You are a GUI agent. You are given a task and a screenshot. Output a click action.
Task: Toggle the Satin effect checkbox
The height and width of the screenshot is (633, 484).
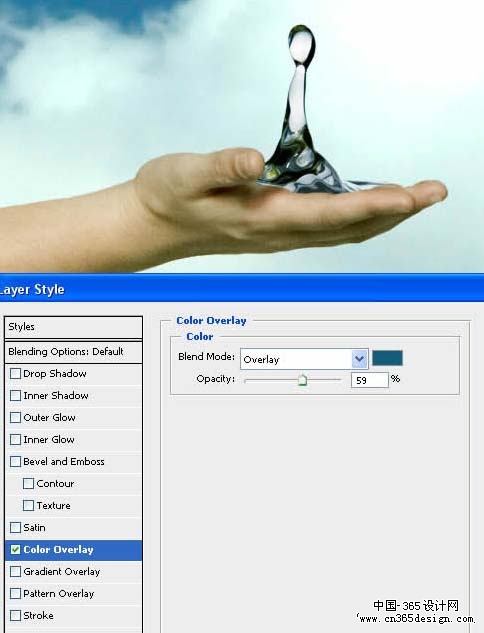click(x=15, y=527)
